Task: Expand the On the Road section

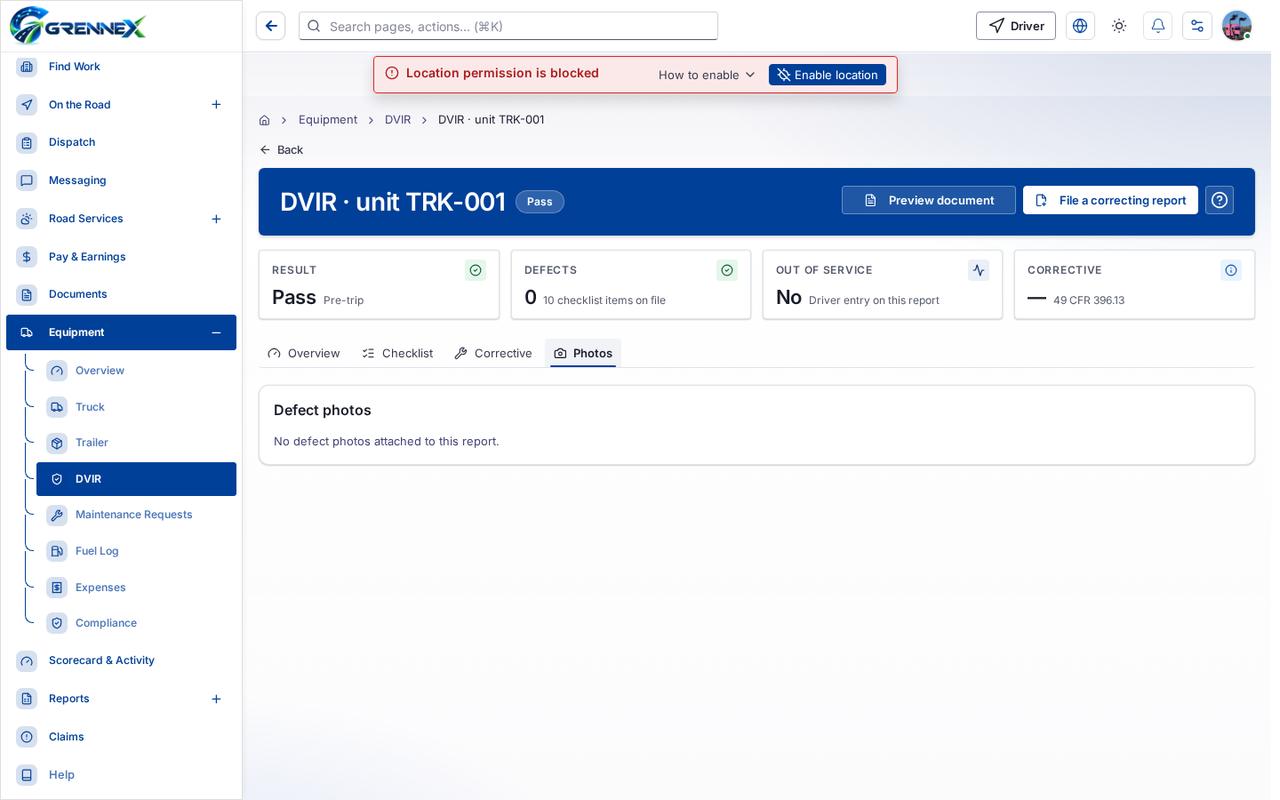Action: [216, 105]
